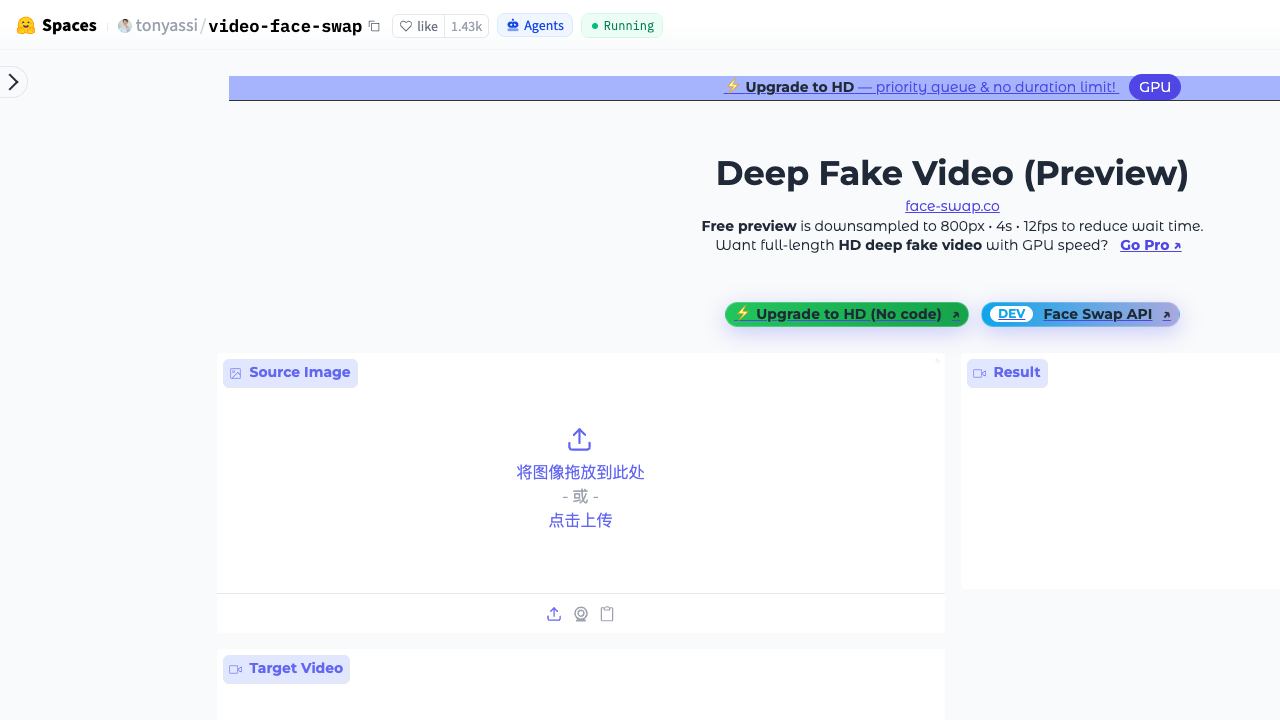Click the Result panel label
The image size is (1280, 720).
tap(1007, 373)
